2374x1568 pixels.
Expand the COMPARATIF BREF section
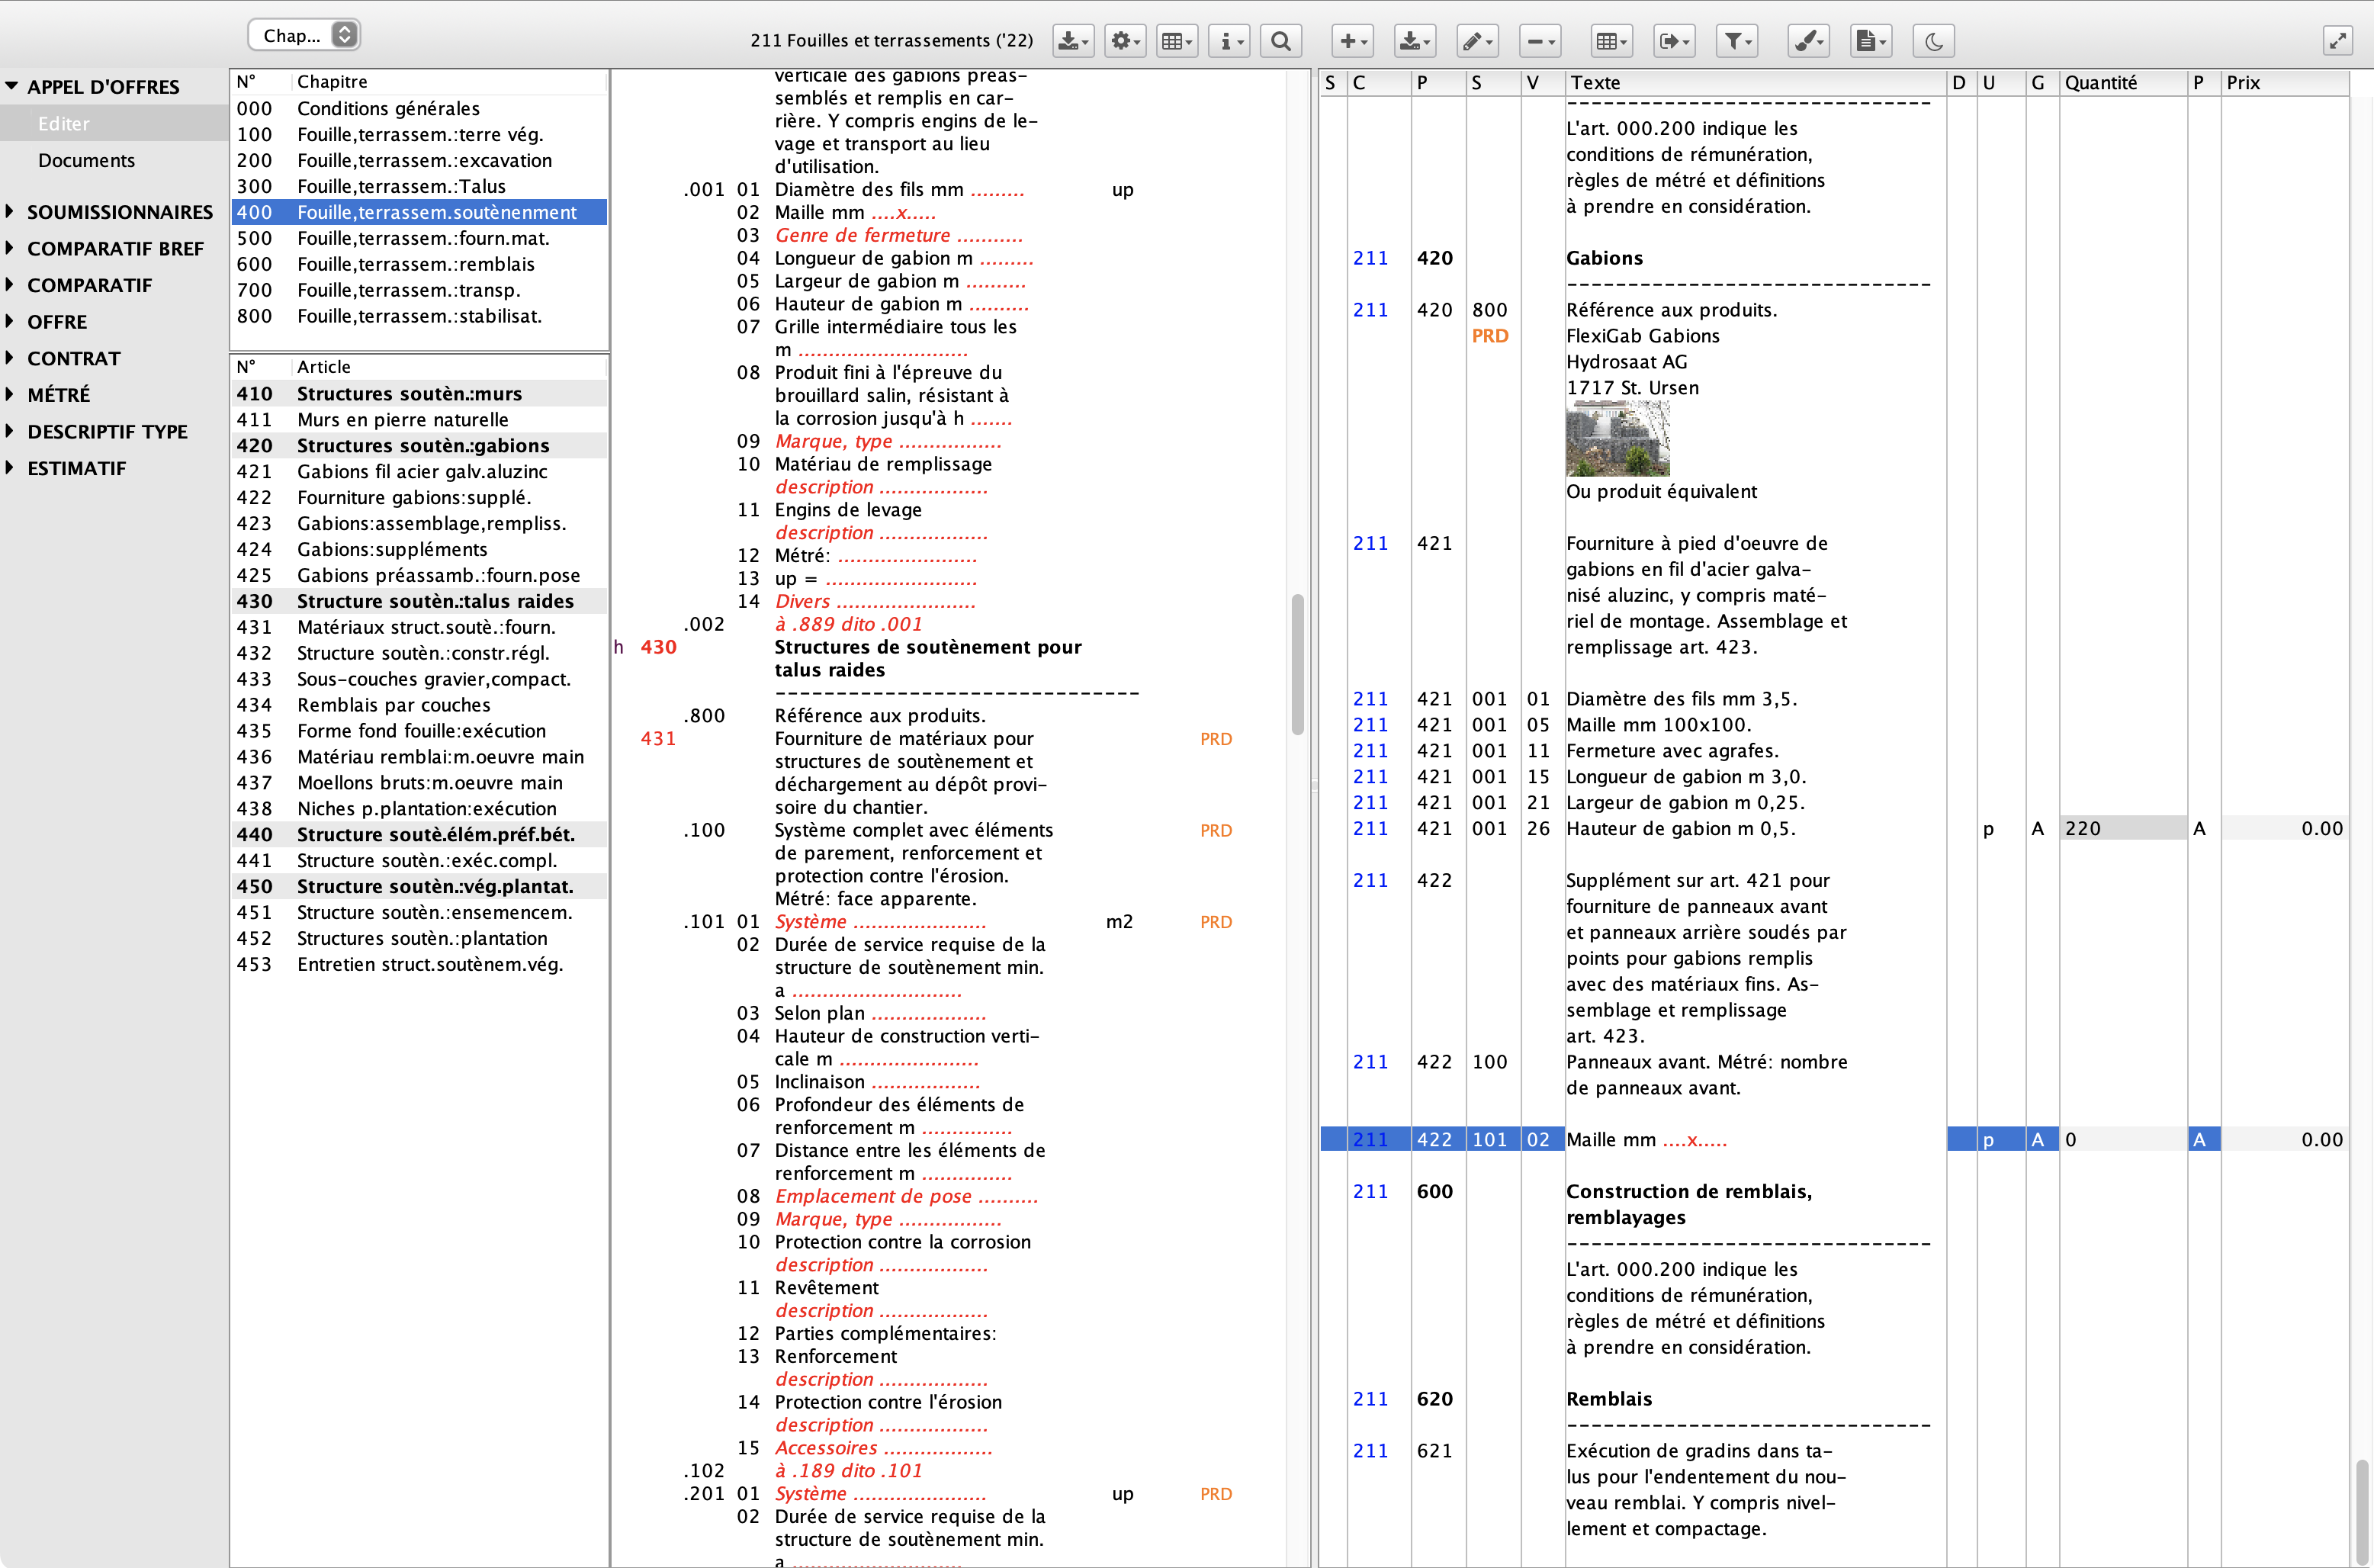point(10,248)
